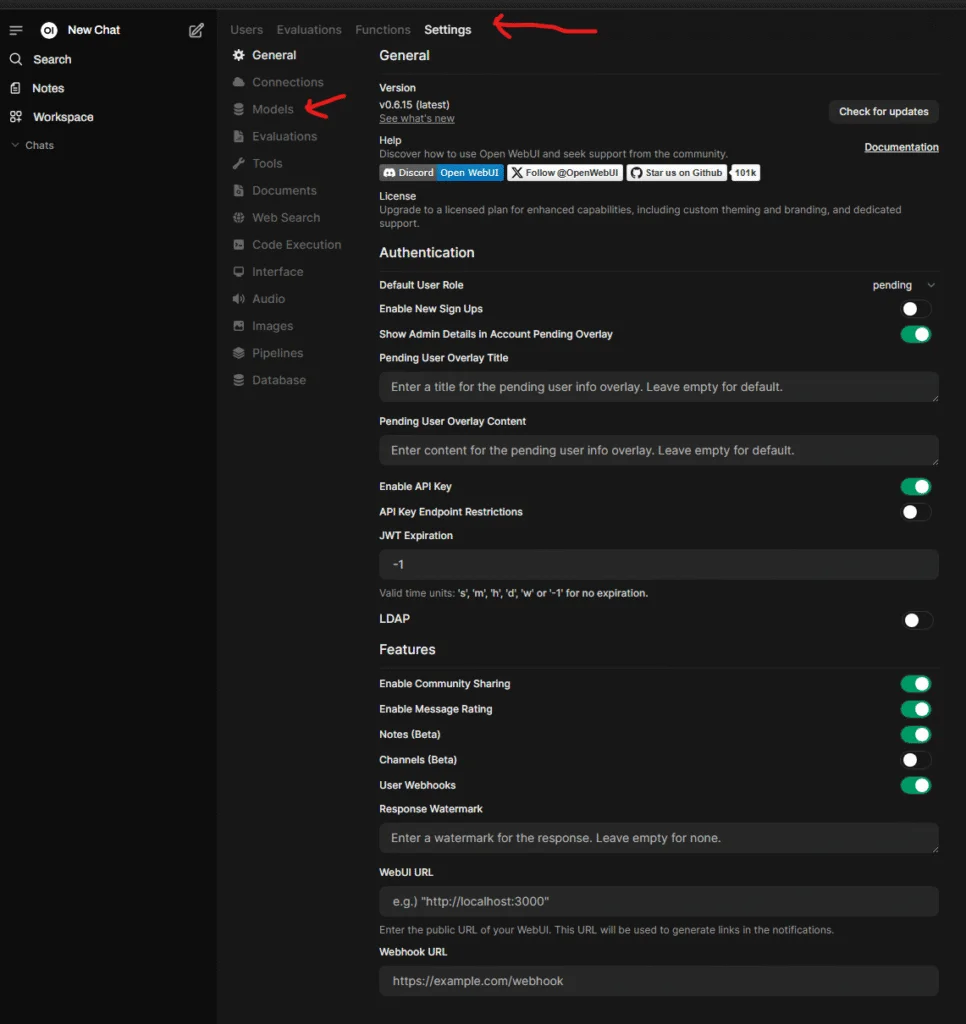Open Workspace via its grid icon
This screenshot has height=1024, width=966.
16,117
